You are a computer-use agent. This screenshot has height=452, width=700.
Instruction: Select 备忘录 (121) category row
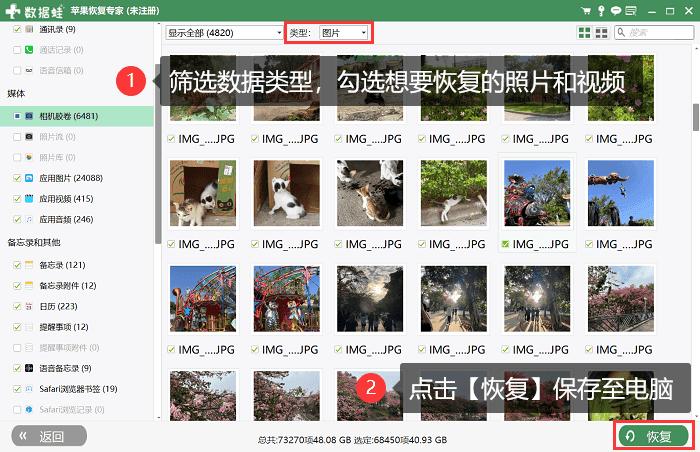click(x=77, y=265)
